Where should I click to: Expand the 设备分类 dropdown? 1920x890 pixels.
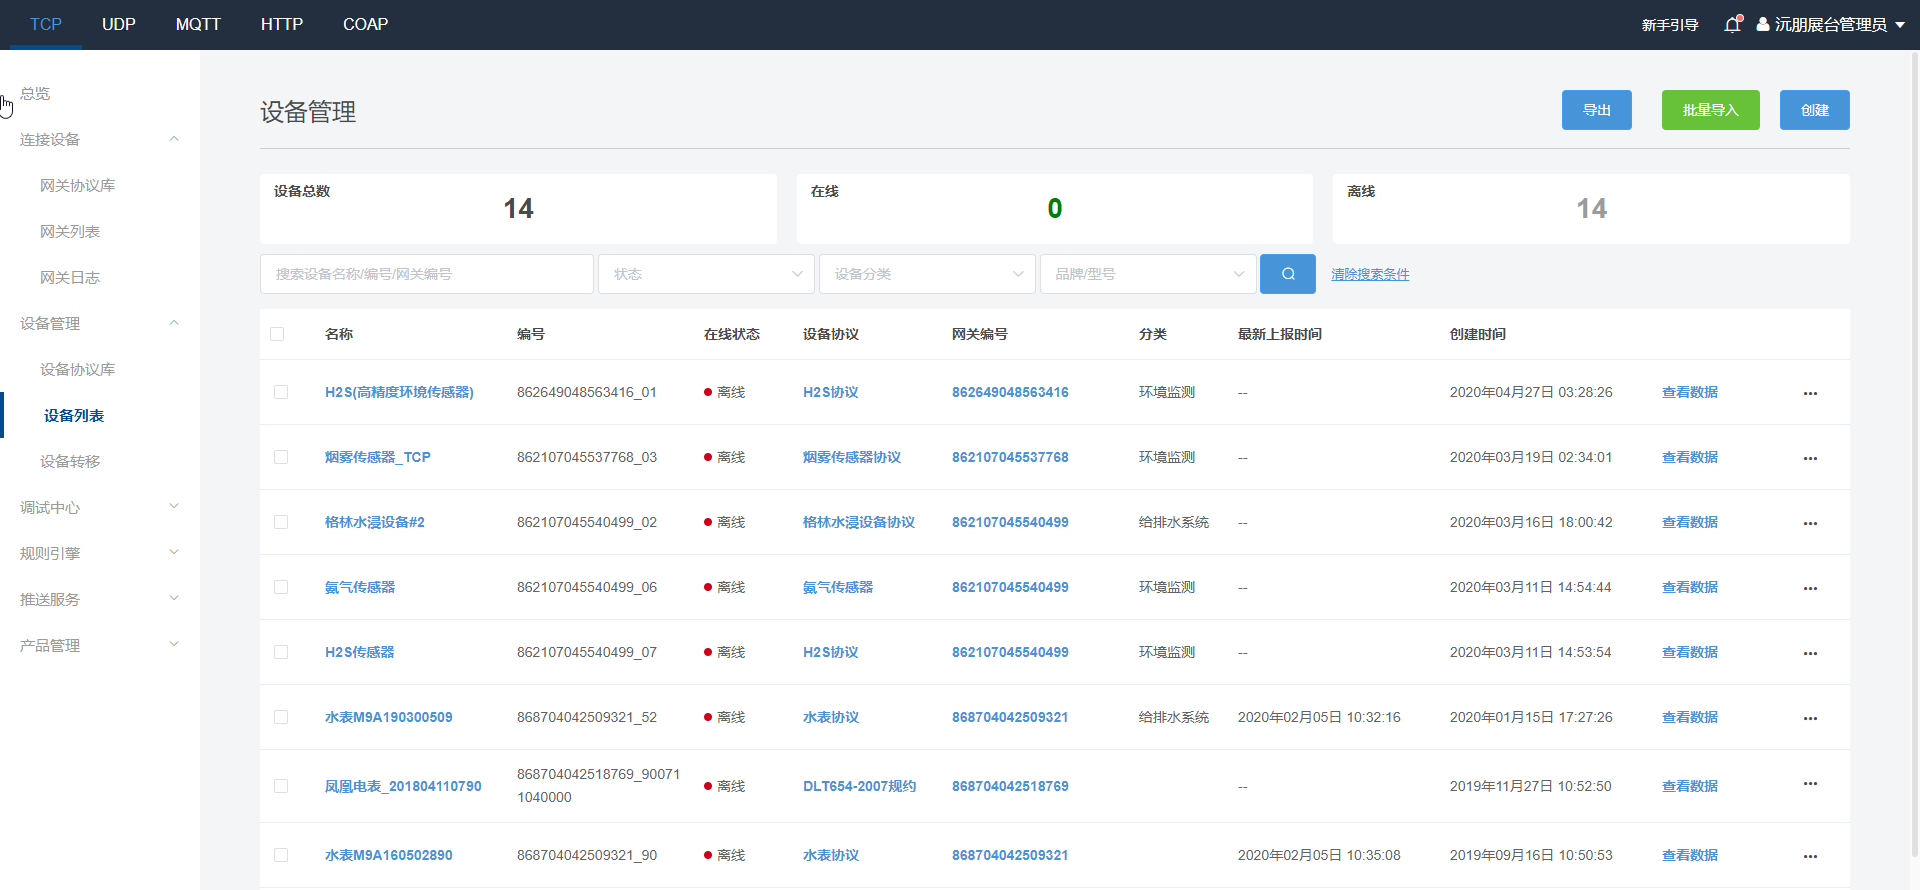[x=927, y=274]
